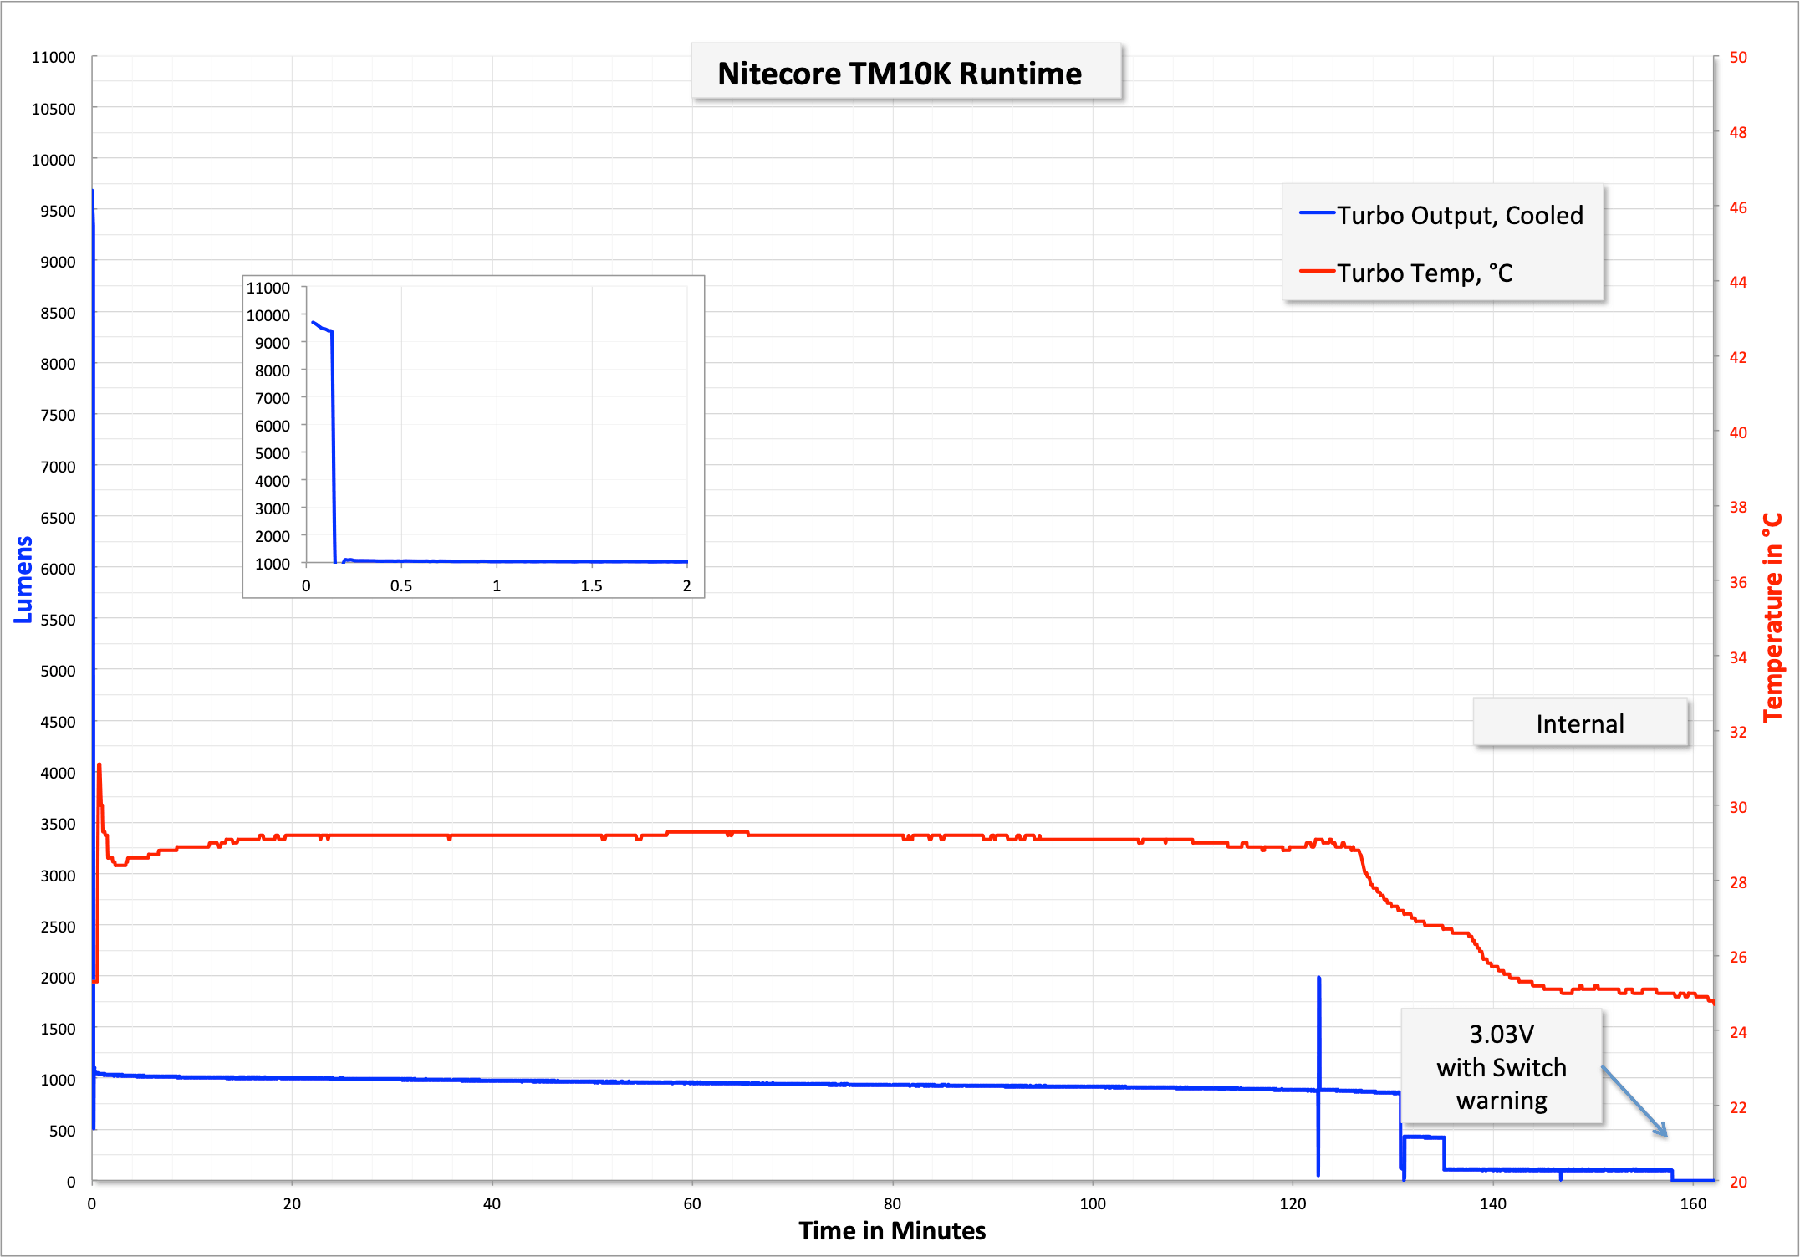
Task: Click the Internal label box
Action: point(1580,723)
